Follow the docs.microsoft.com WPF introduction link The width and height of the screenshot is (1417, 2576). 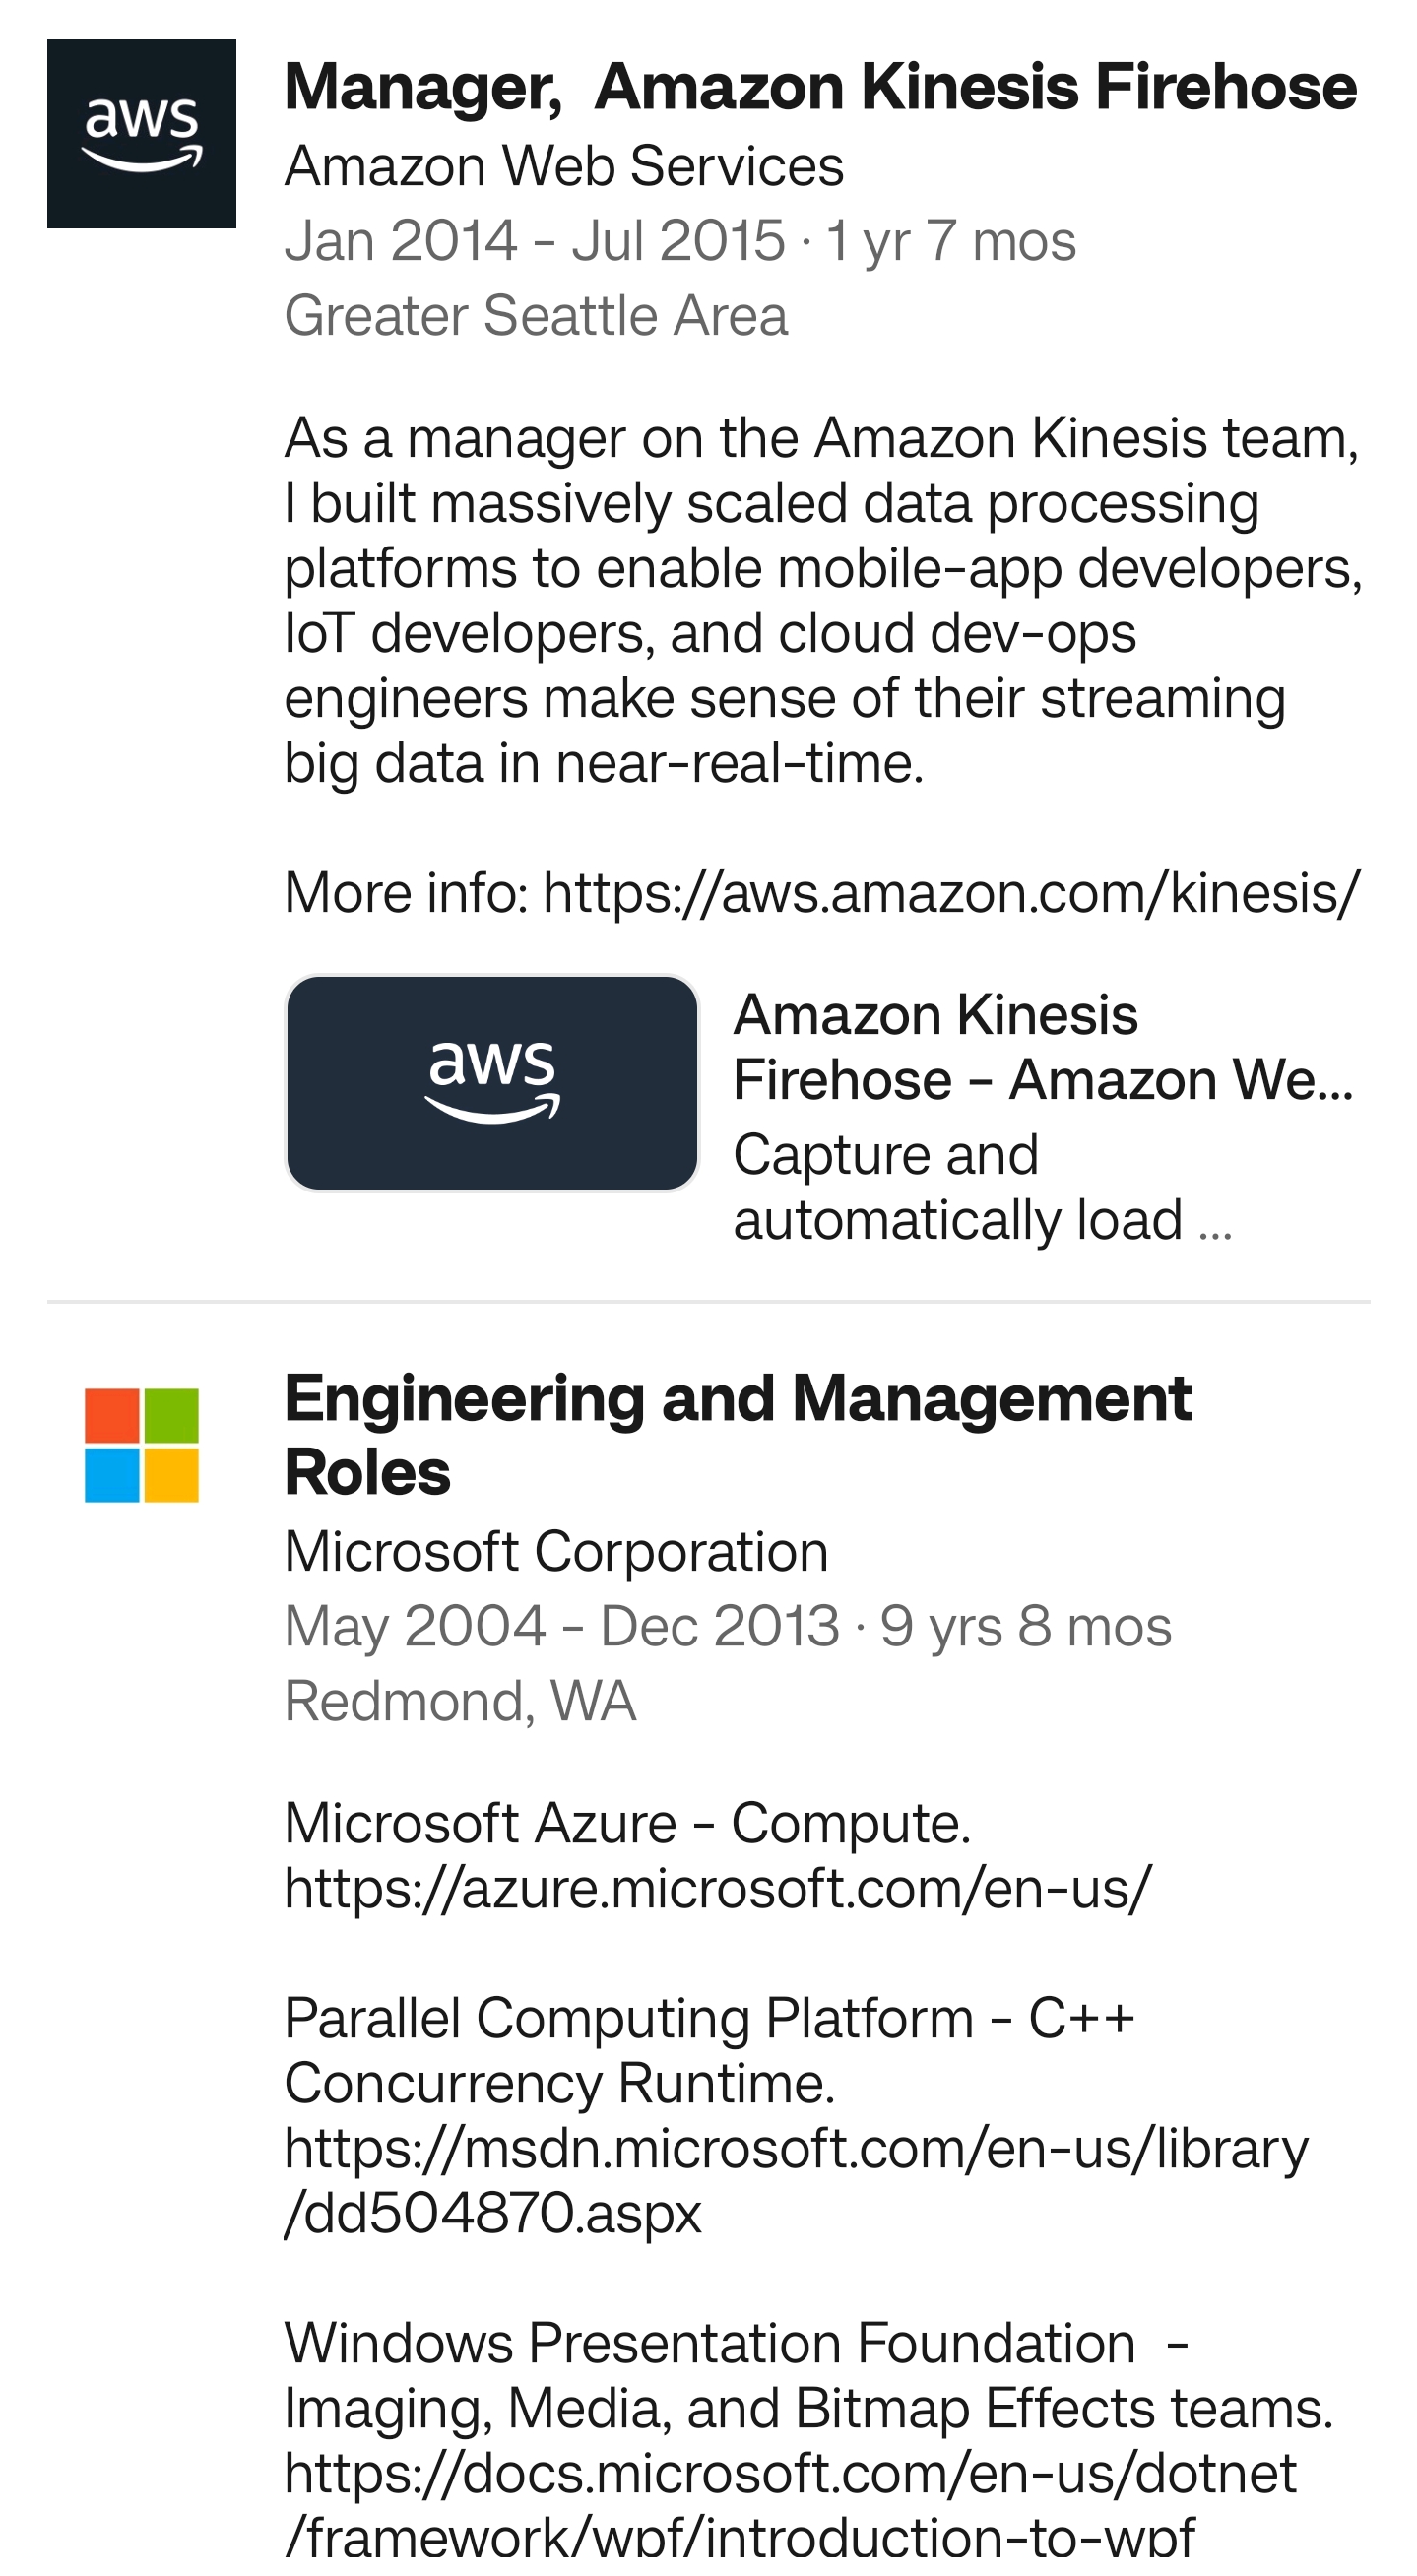[790, 2504]
